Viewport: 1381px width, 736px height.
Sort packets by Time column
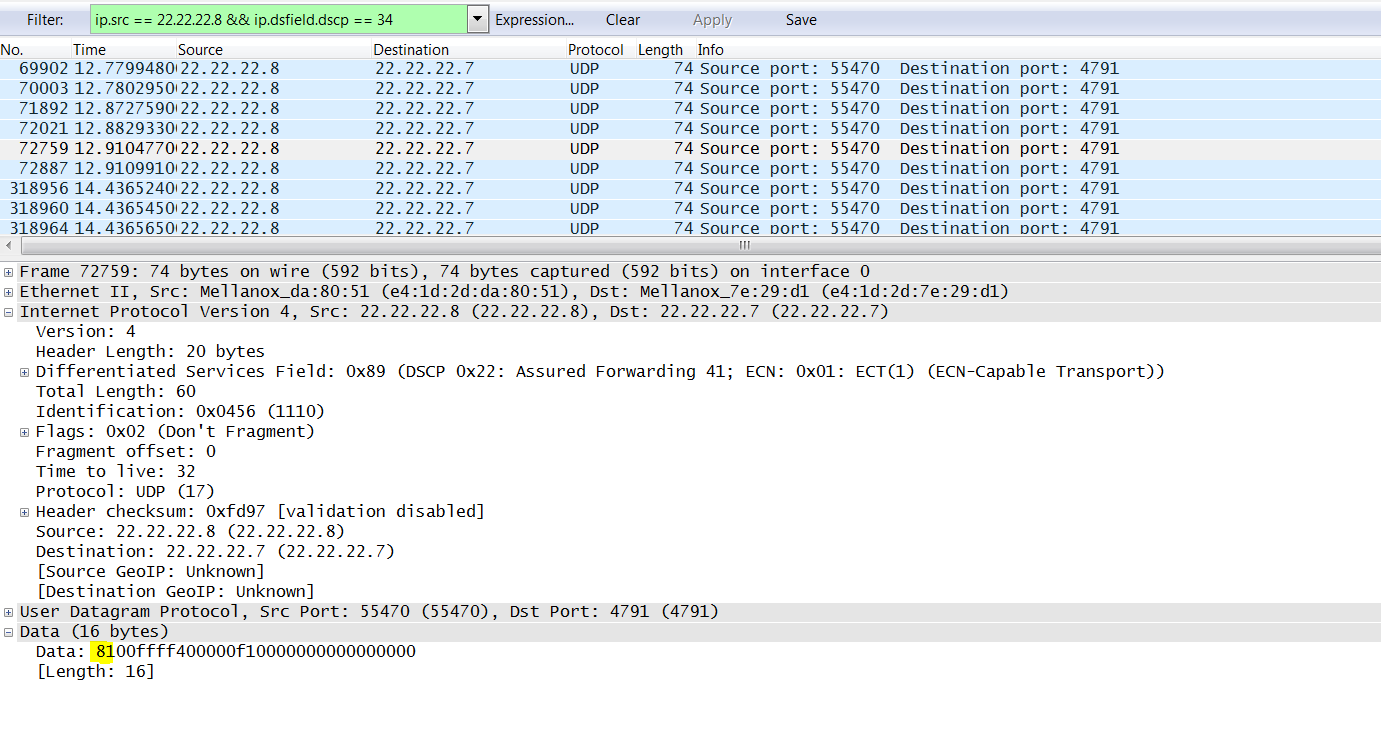click(89, 50)
